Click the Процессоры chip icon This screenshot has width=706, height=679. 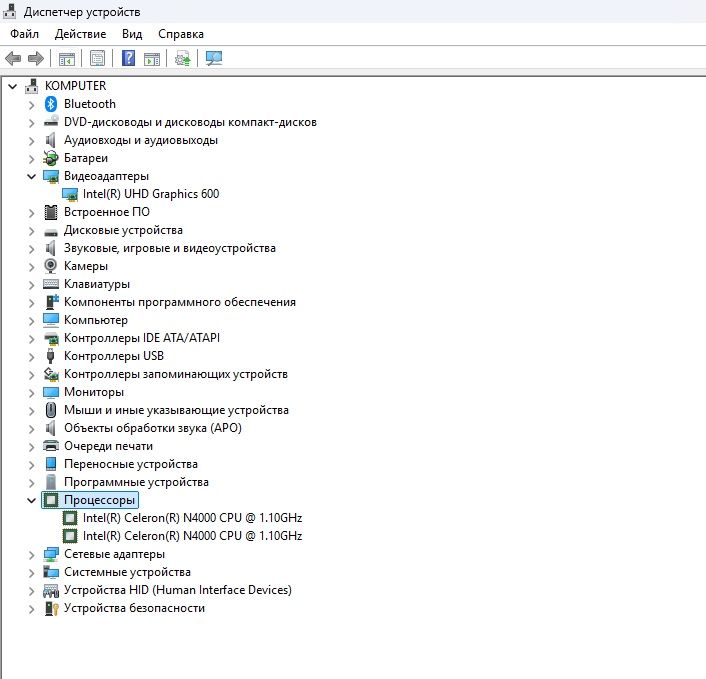(51, 500)
